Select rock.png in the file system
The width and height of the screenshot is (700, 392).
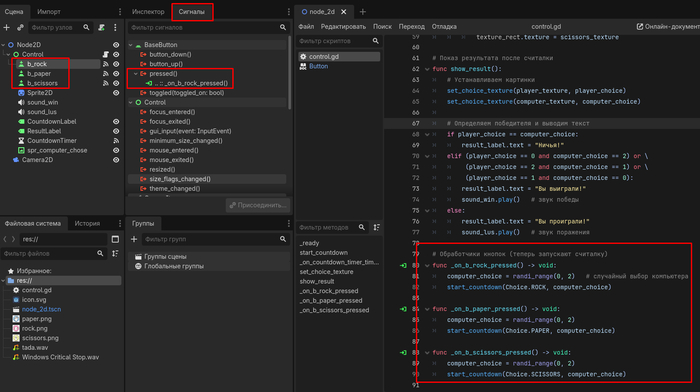tap(35, 329)
